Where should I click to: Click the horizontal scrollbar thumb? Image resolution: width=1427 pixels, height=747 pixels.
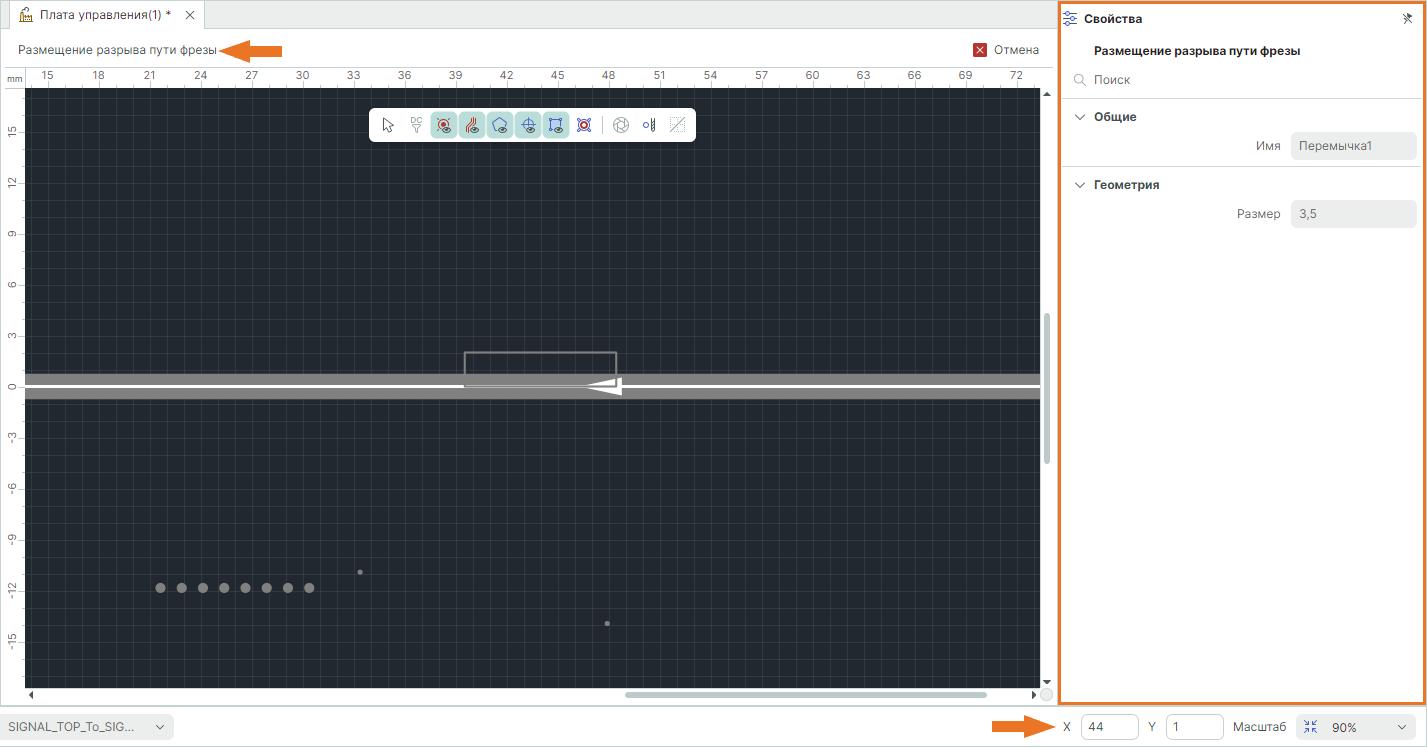(805, 694)
